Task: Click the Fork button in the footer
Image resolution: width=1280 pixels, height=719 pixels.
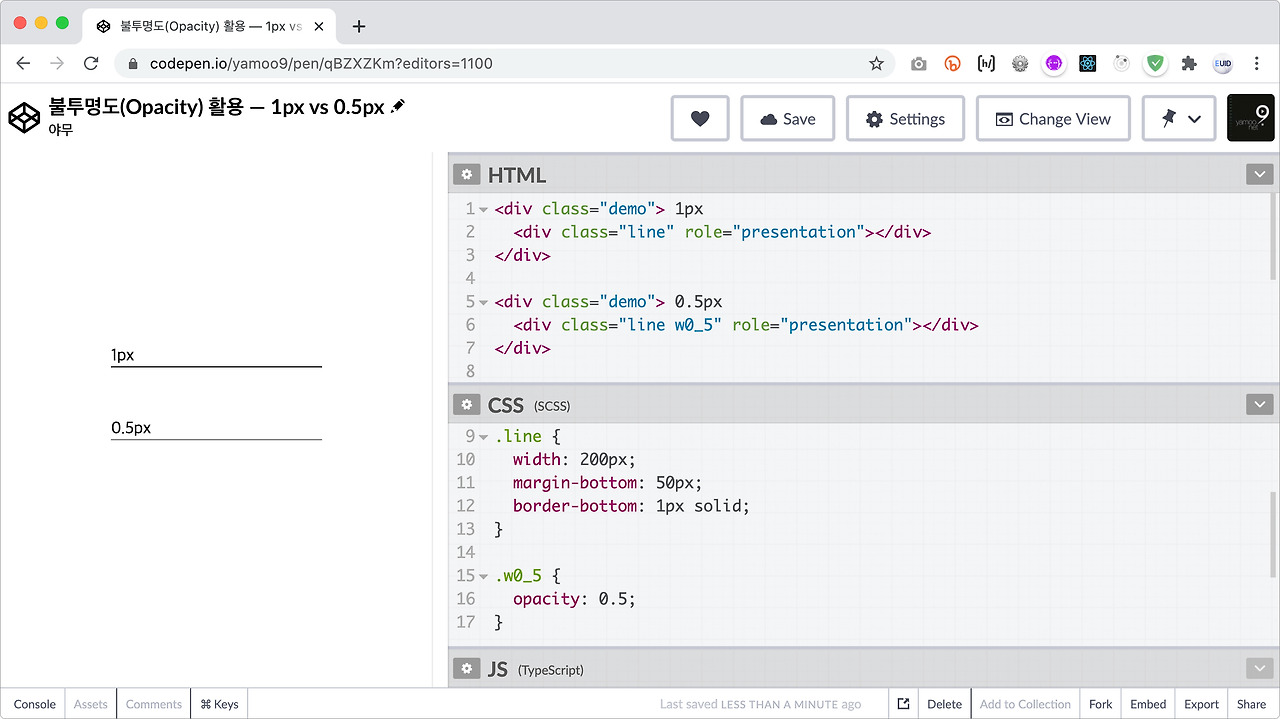Action: [1100, 704]
